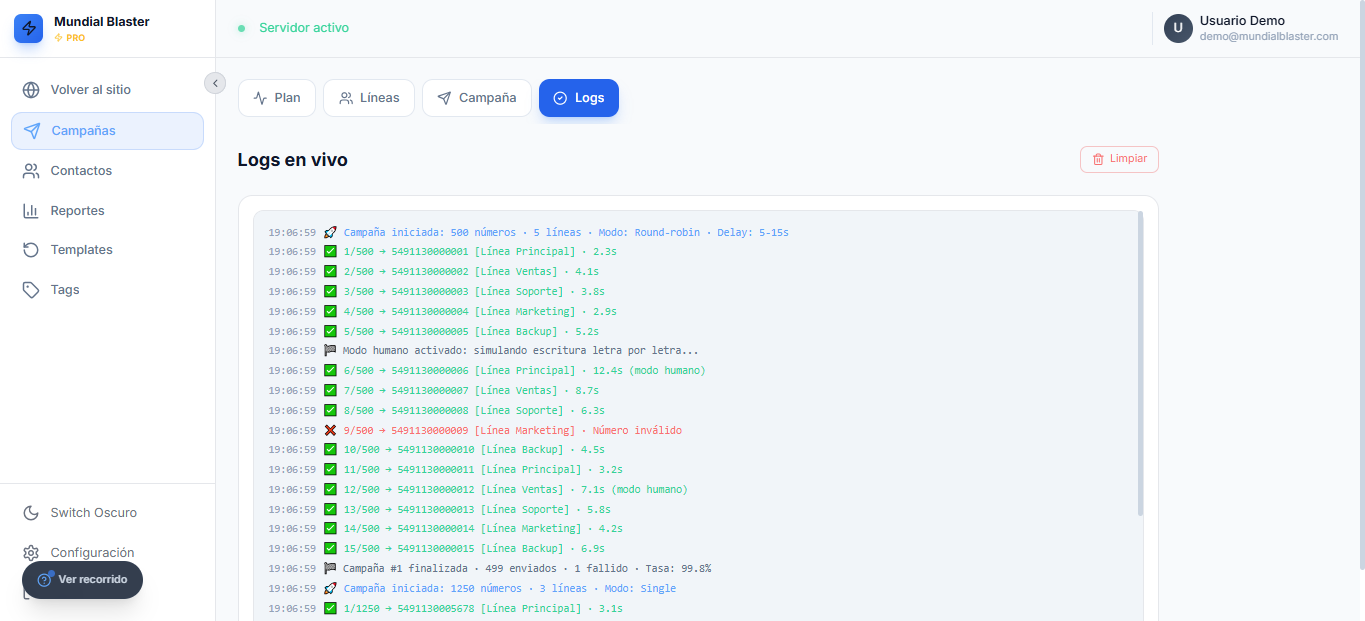Start the Ver recorrido tour
Image resolution: width=1365 pixels, height=621 pixels.
(82, 580)
